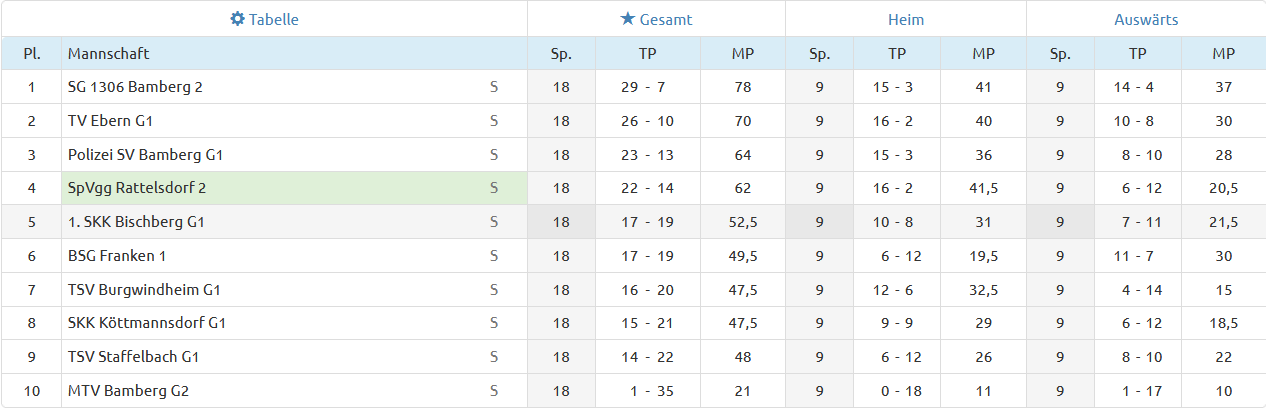This screenshot has width=1266, height=408.
Task: Select the S icon for BSG Franken 1
Action: (493, 256)
